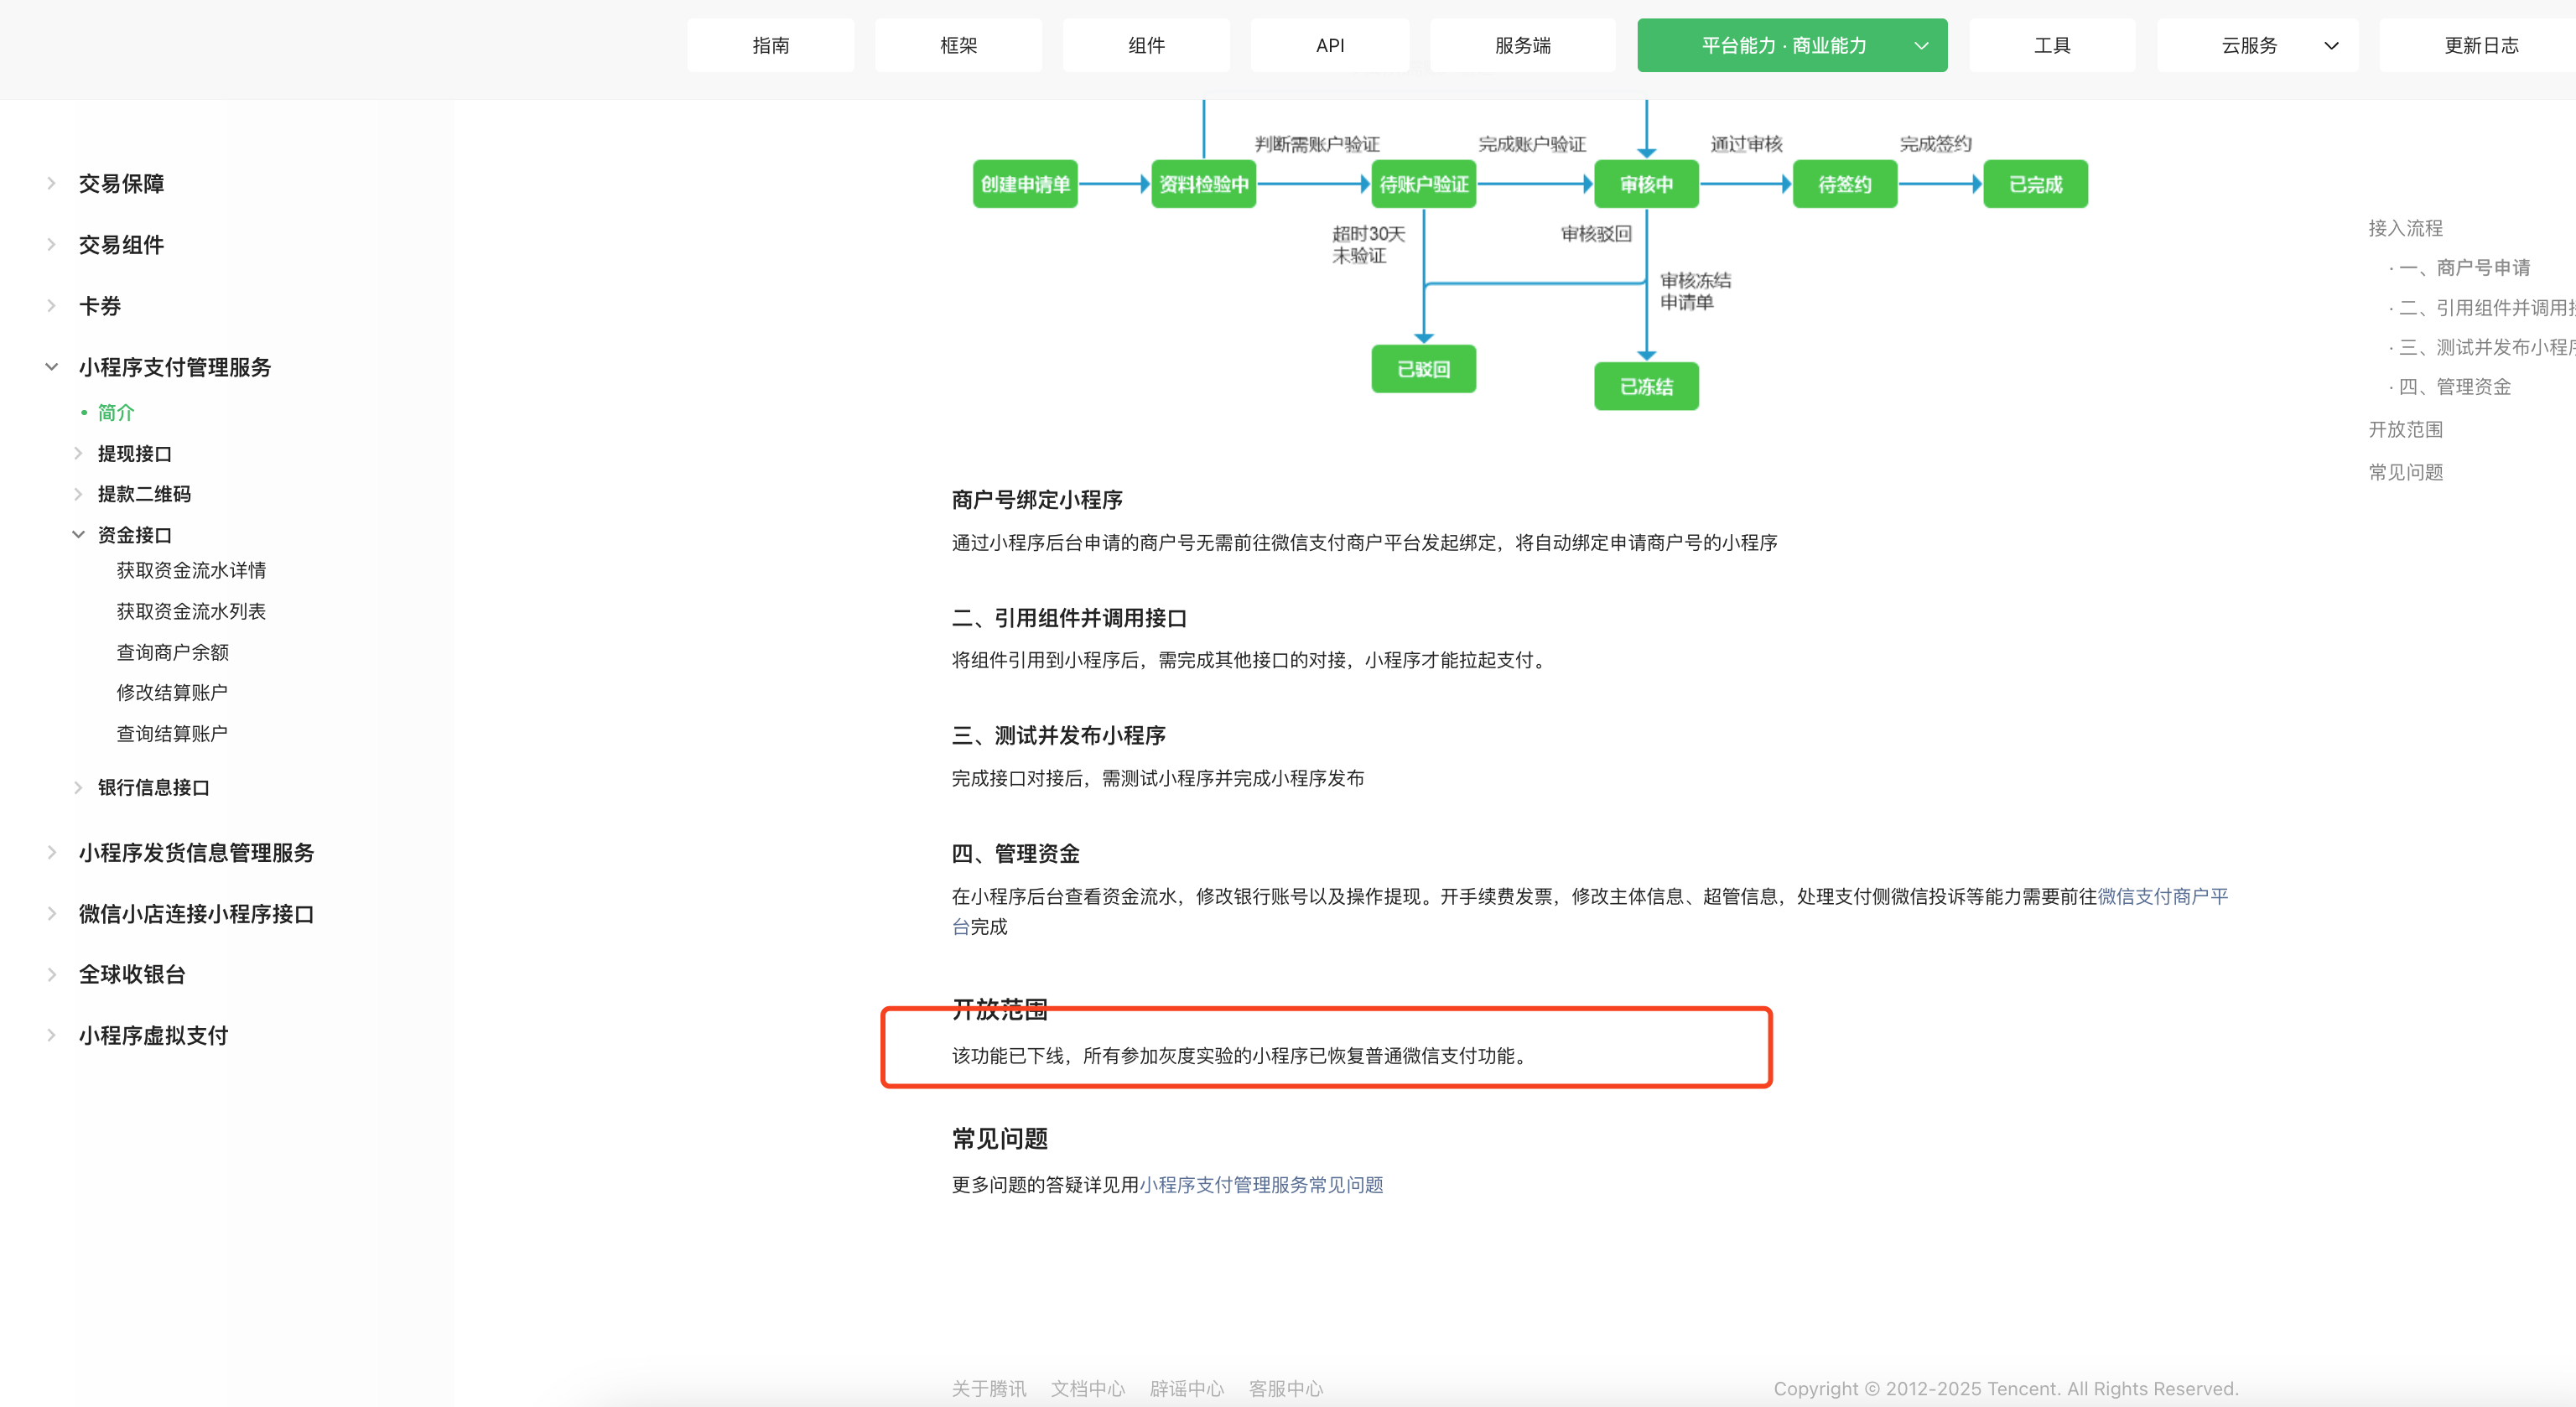2576x1407 pixels.
Task: Switch to the API top tab
Action: point(1329,46)
